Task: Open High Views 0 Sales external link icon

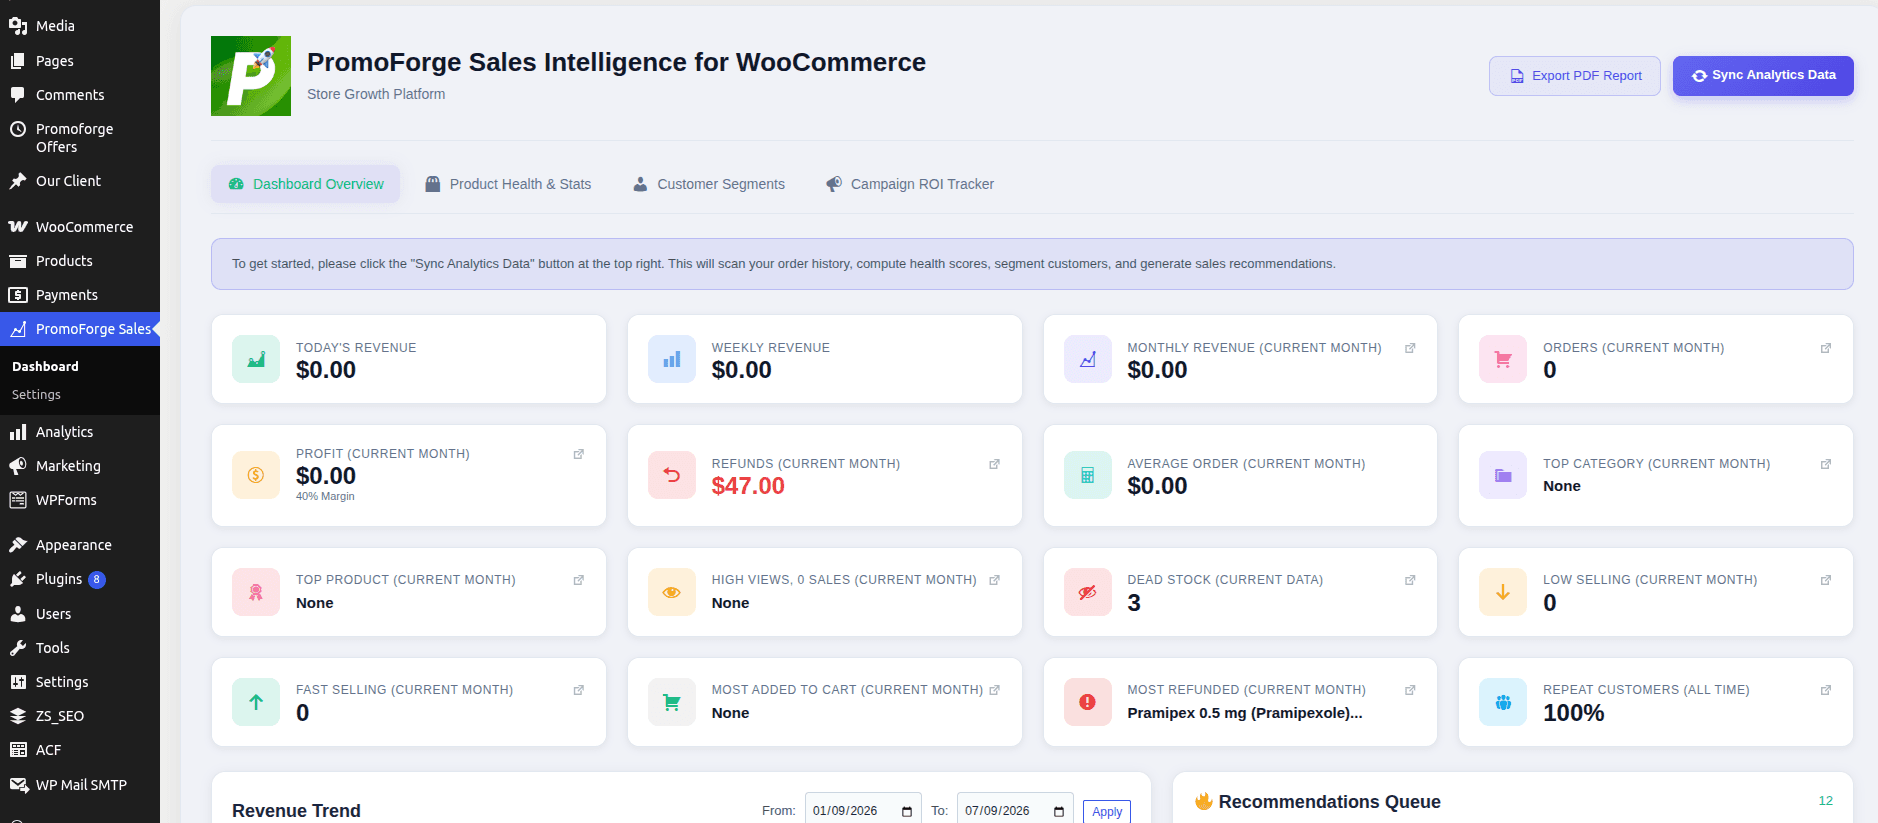Action: [x=995, y=580]
